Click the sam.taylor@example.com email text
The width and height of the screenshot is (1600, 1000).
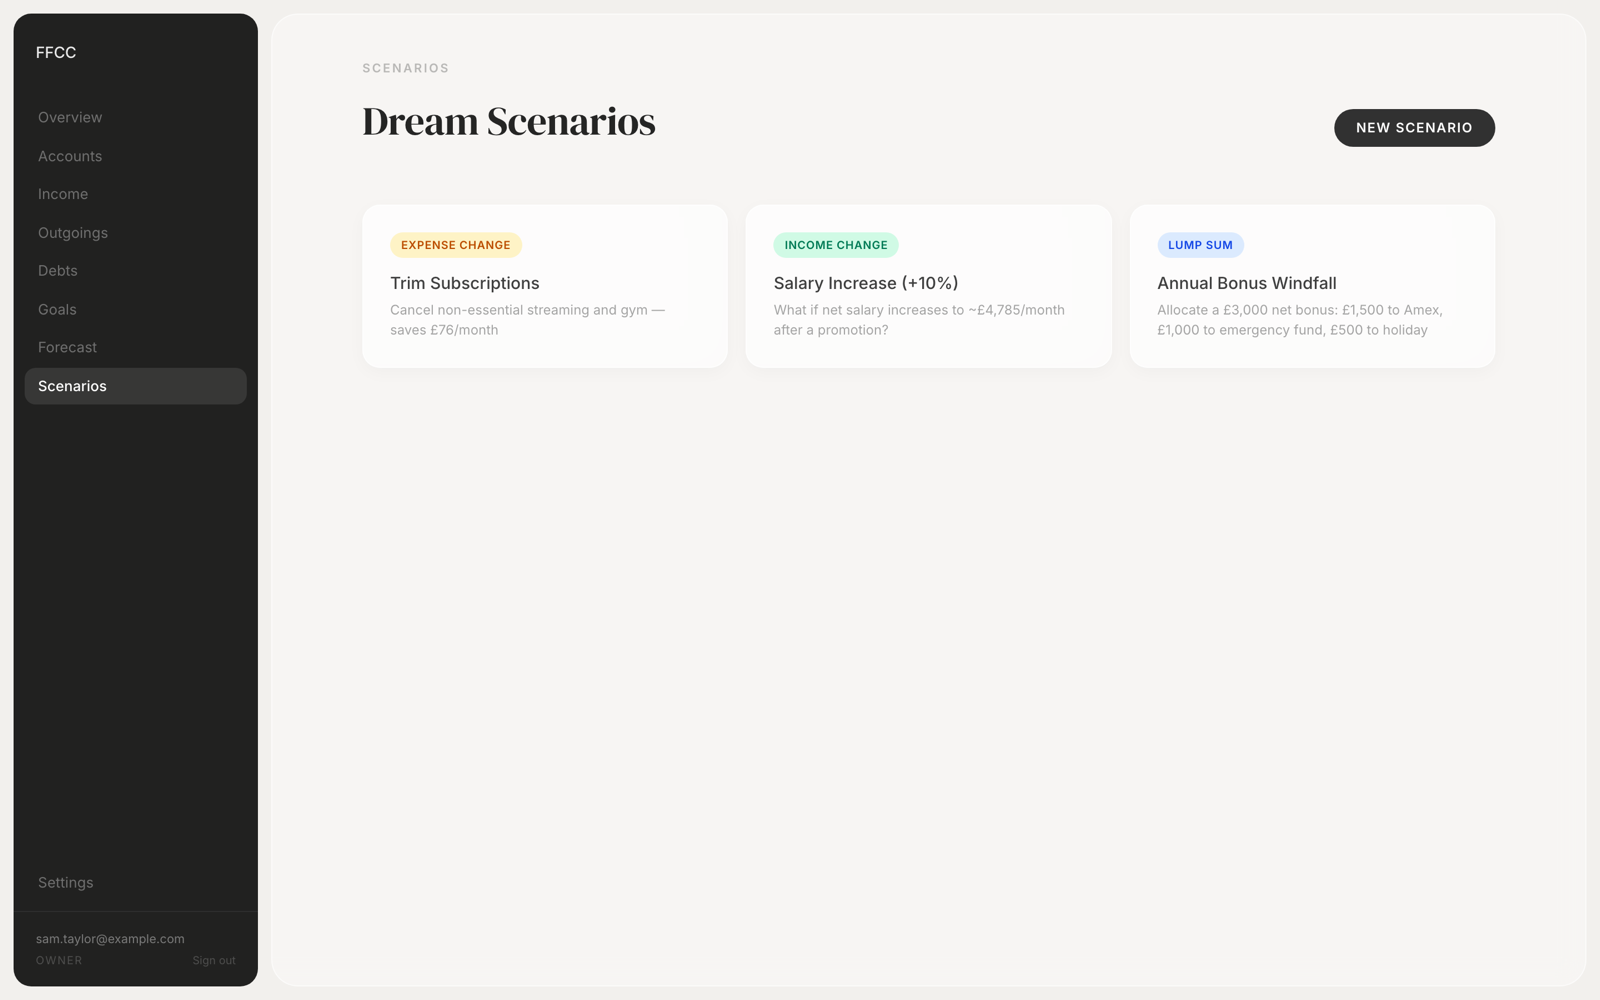110,939
